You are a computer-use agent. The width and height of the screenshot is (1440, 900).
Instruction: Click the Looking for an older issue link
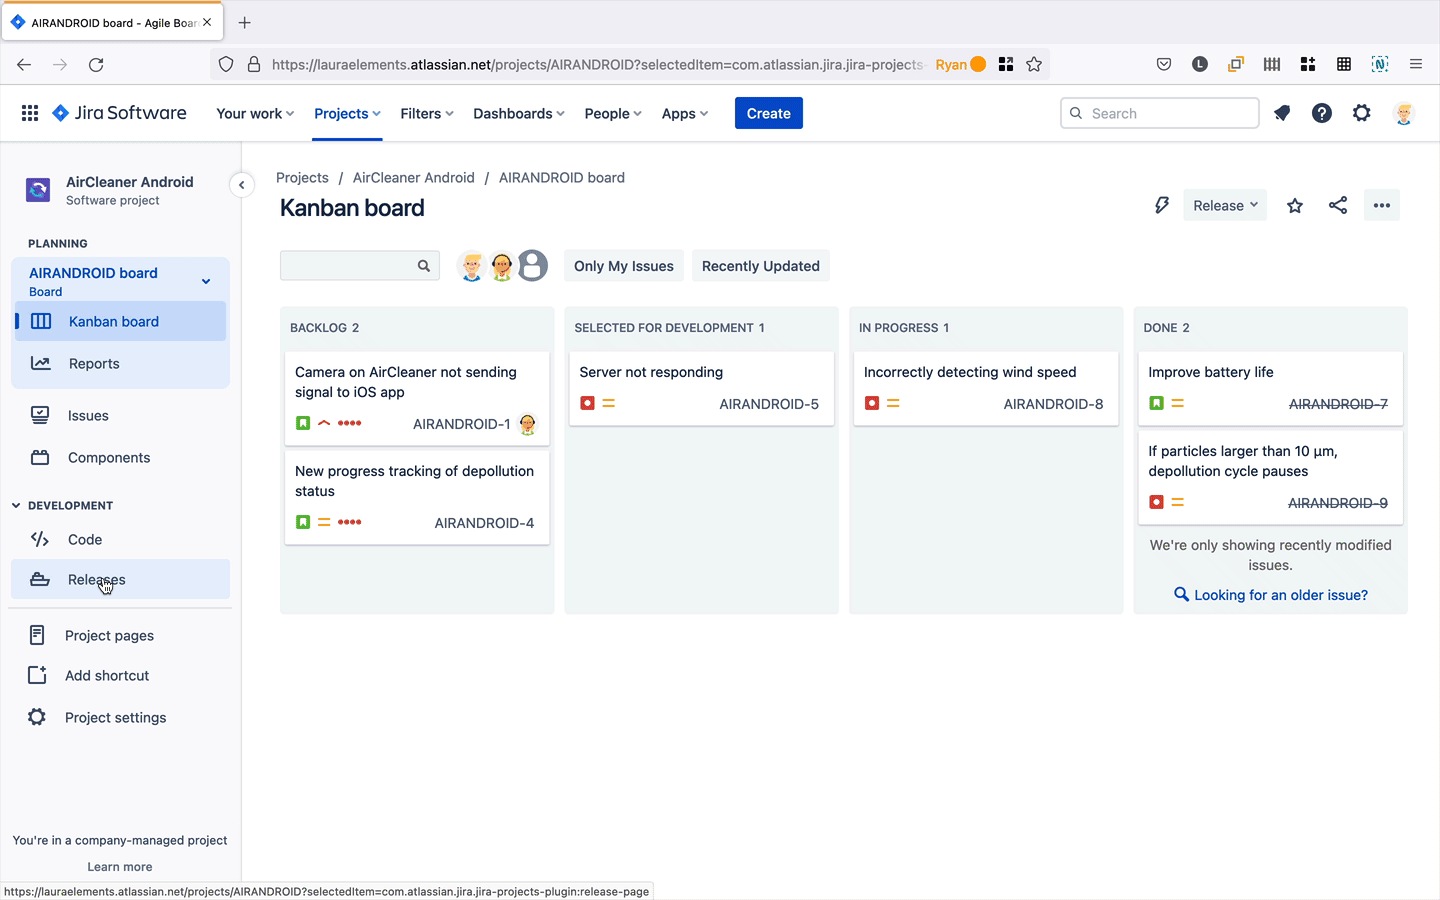coord(1270,594)
